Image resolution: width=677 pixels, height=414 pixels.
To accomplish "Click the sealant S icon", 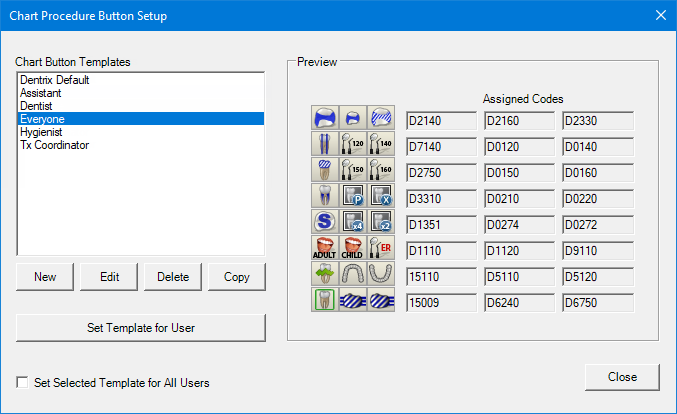I will [x=325, y=221].
